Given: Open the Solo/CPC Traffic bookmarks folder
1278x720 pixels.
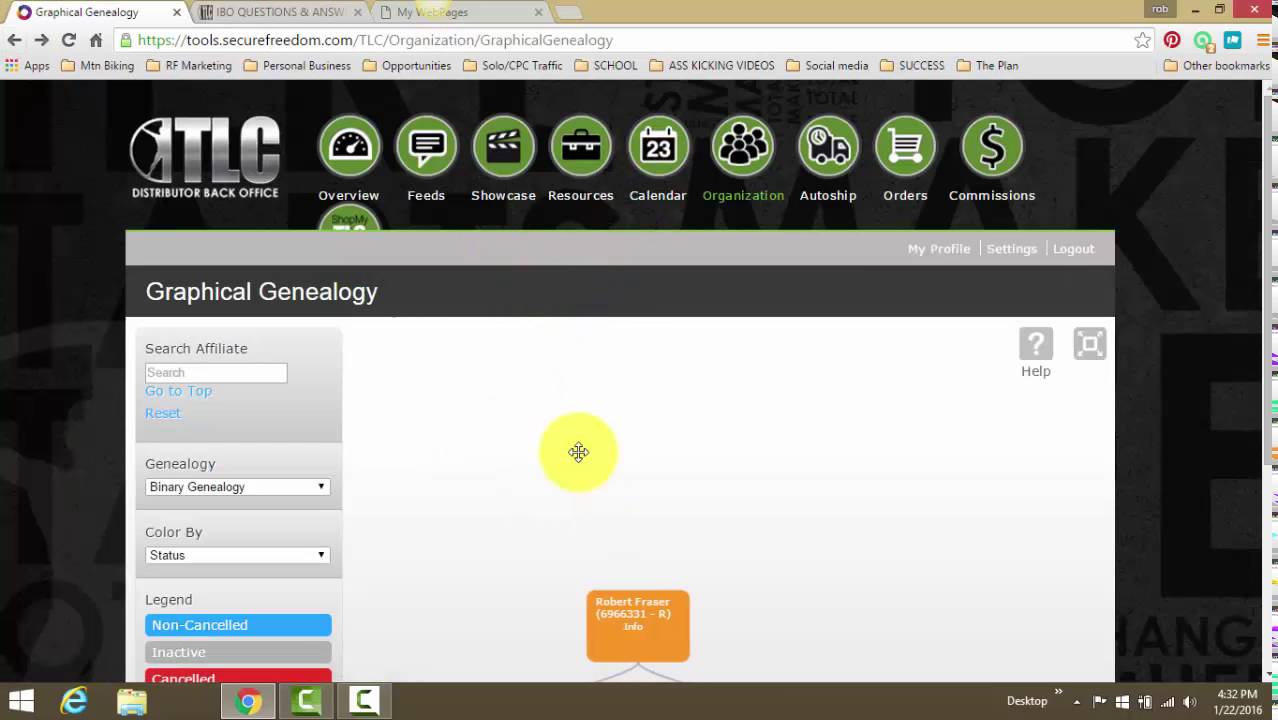Looking at the screenshot, I should click(x=512, y=66).
